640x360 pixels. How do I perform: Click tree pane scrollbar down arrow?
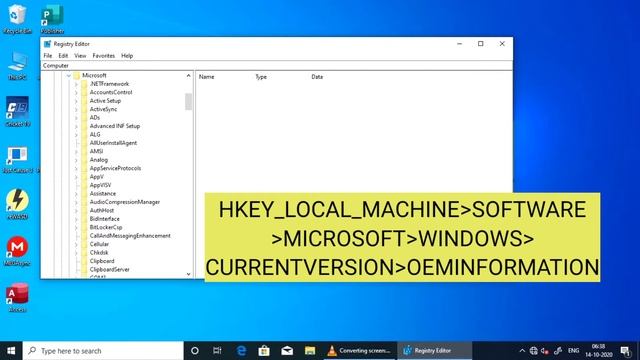[x=188, y=274]
